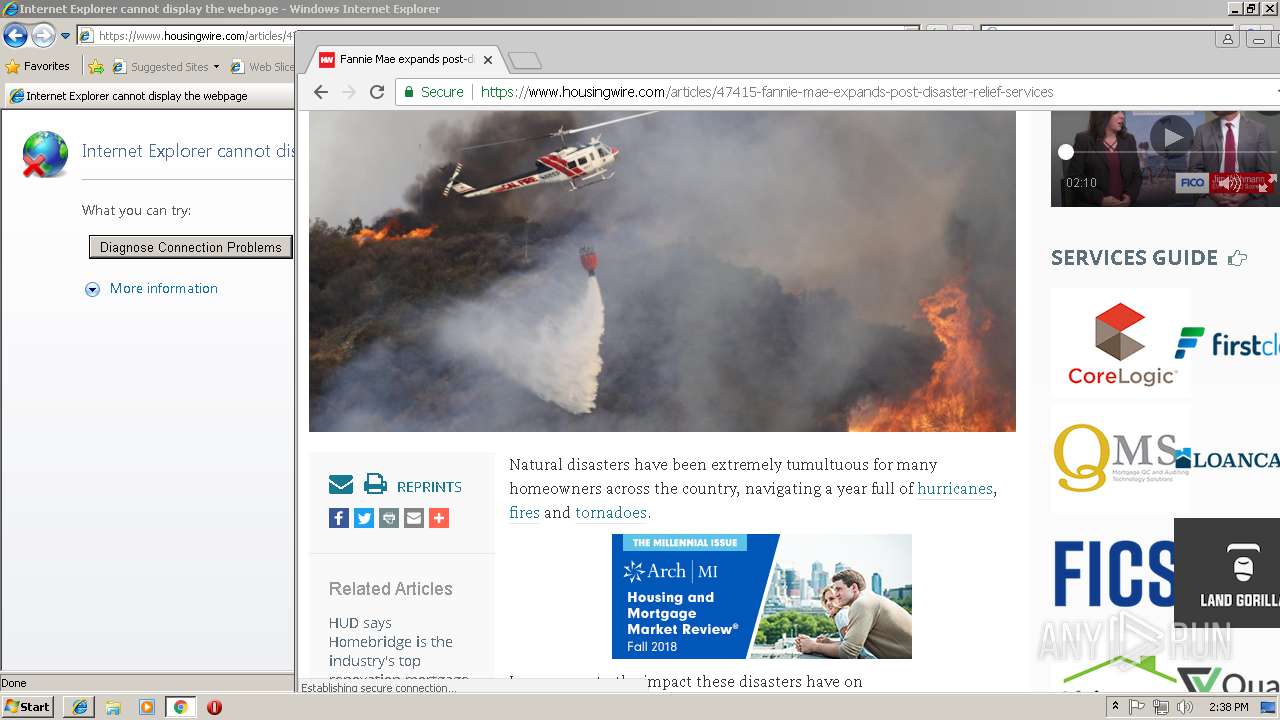This screenshot has height=720, width=1280.
Task: Click the Secure padlock site info
Action: (x=433, y=92)
